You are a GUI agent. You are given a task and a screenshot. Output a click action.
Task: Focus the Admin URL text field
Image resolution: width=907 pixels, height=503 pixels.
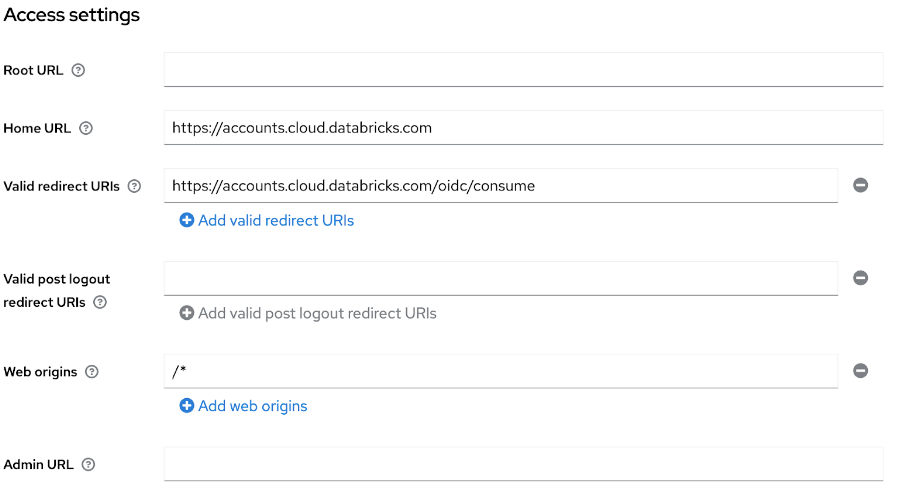pyautogui.click(x=523, y=464)
